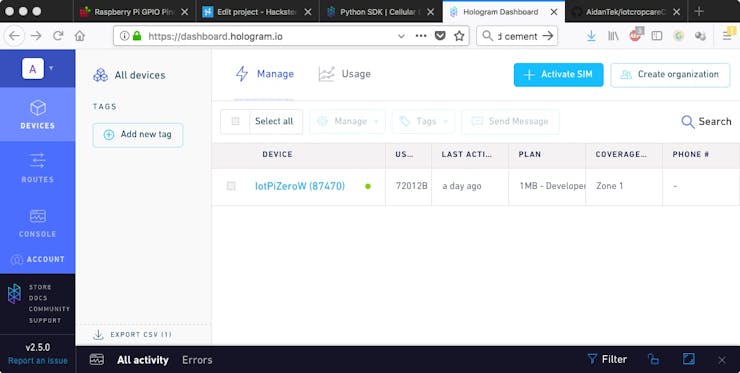Open the Tags dropdown in toolbar
740x373 pixels.
tap(423, 122)
